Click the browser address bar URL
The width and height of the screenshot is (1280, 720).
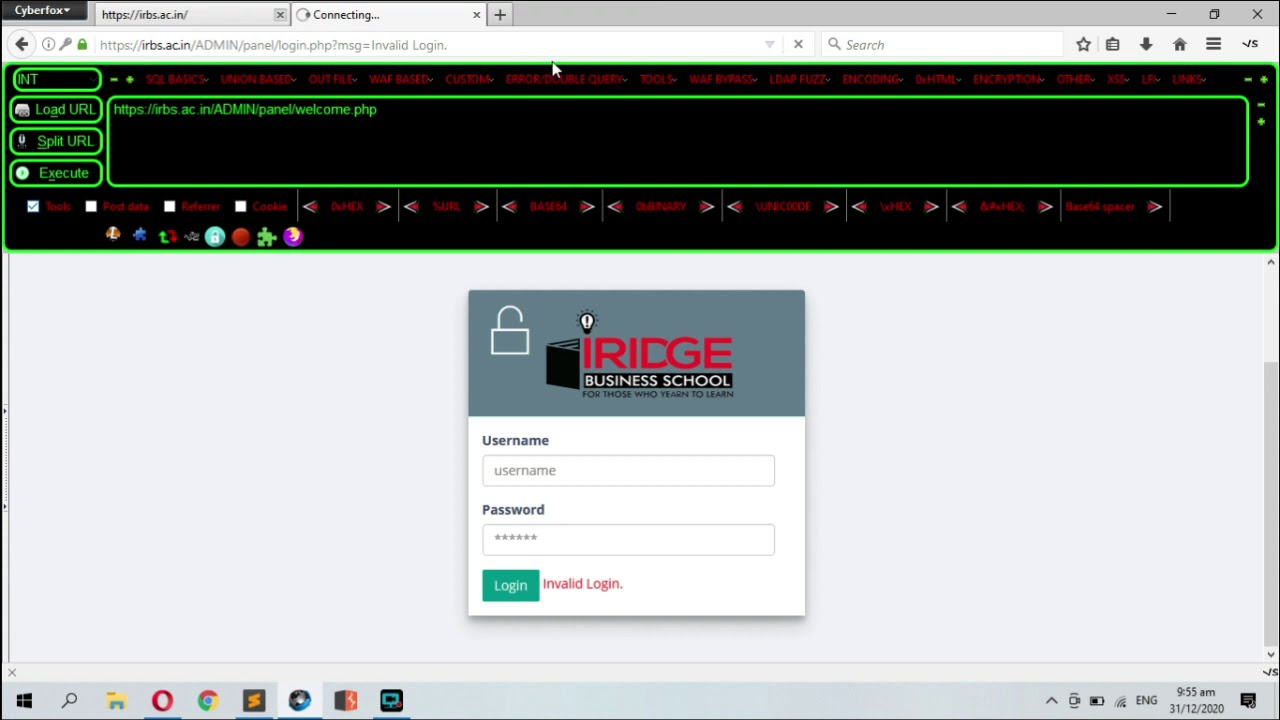click(x=273, y=45)
